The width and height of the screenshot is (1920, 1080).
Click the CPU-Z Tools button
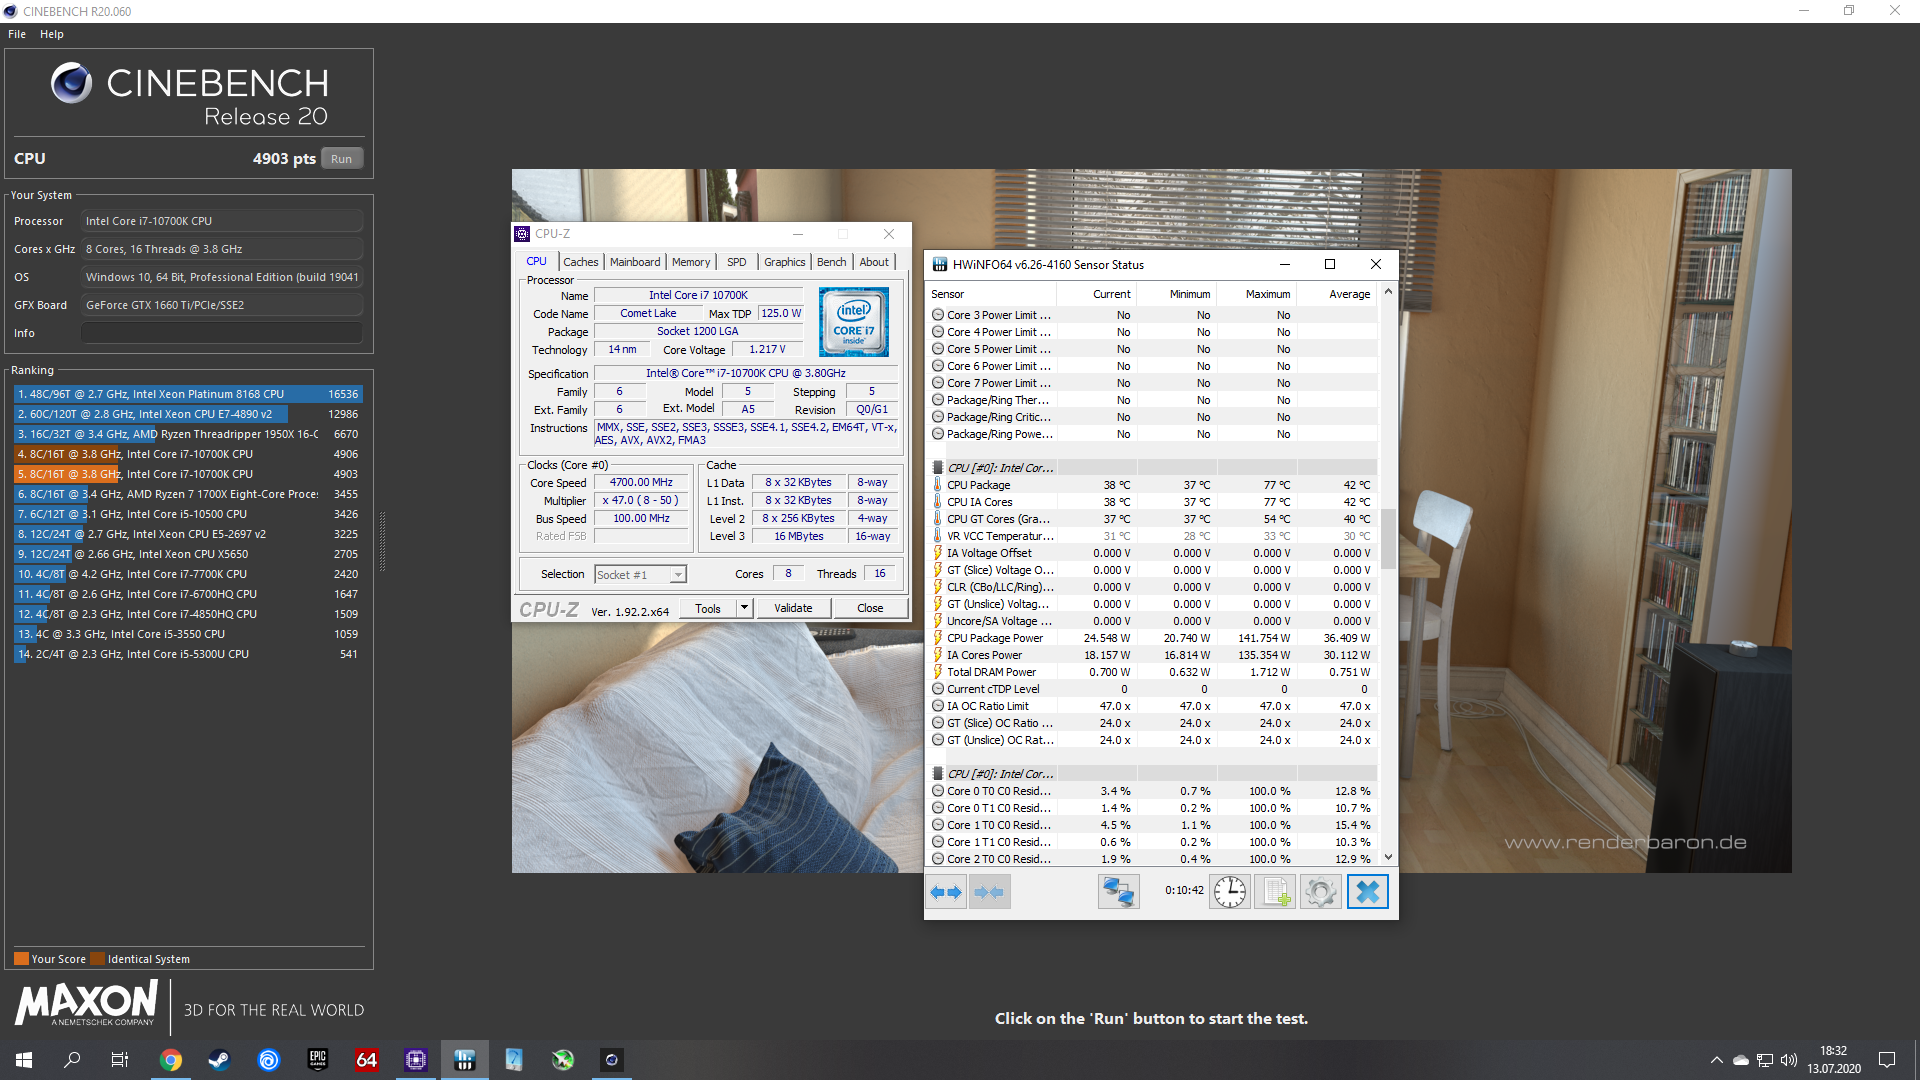tap(708, 608)
